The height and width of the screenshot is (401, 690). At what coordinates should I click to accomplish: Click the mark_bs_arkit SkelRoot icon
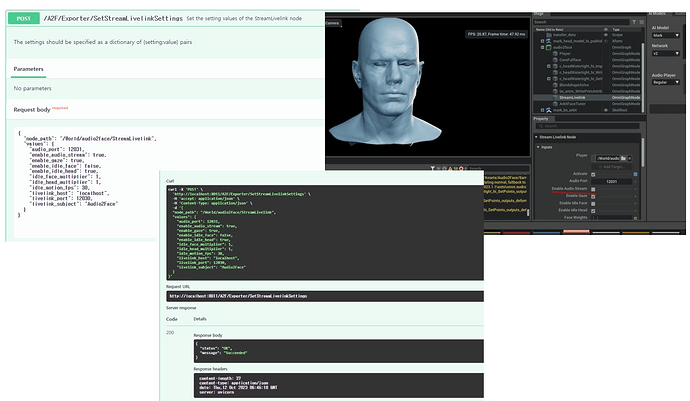[x=548, y=110]
